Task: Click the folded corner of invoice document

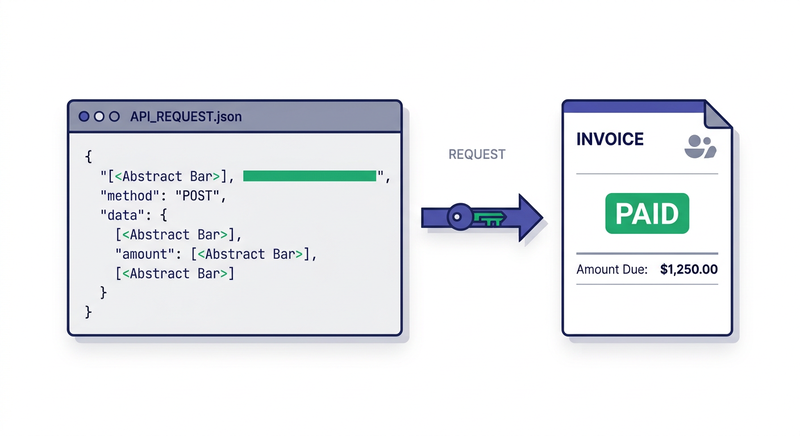Action: point(718,115)
